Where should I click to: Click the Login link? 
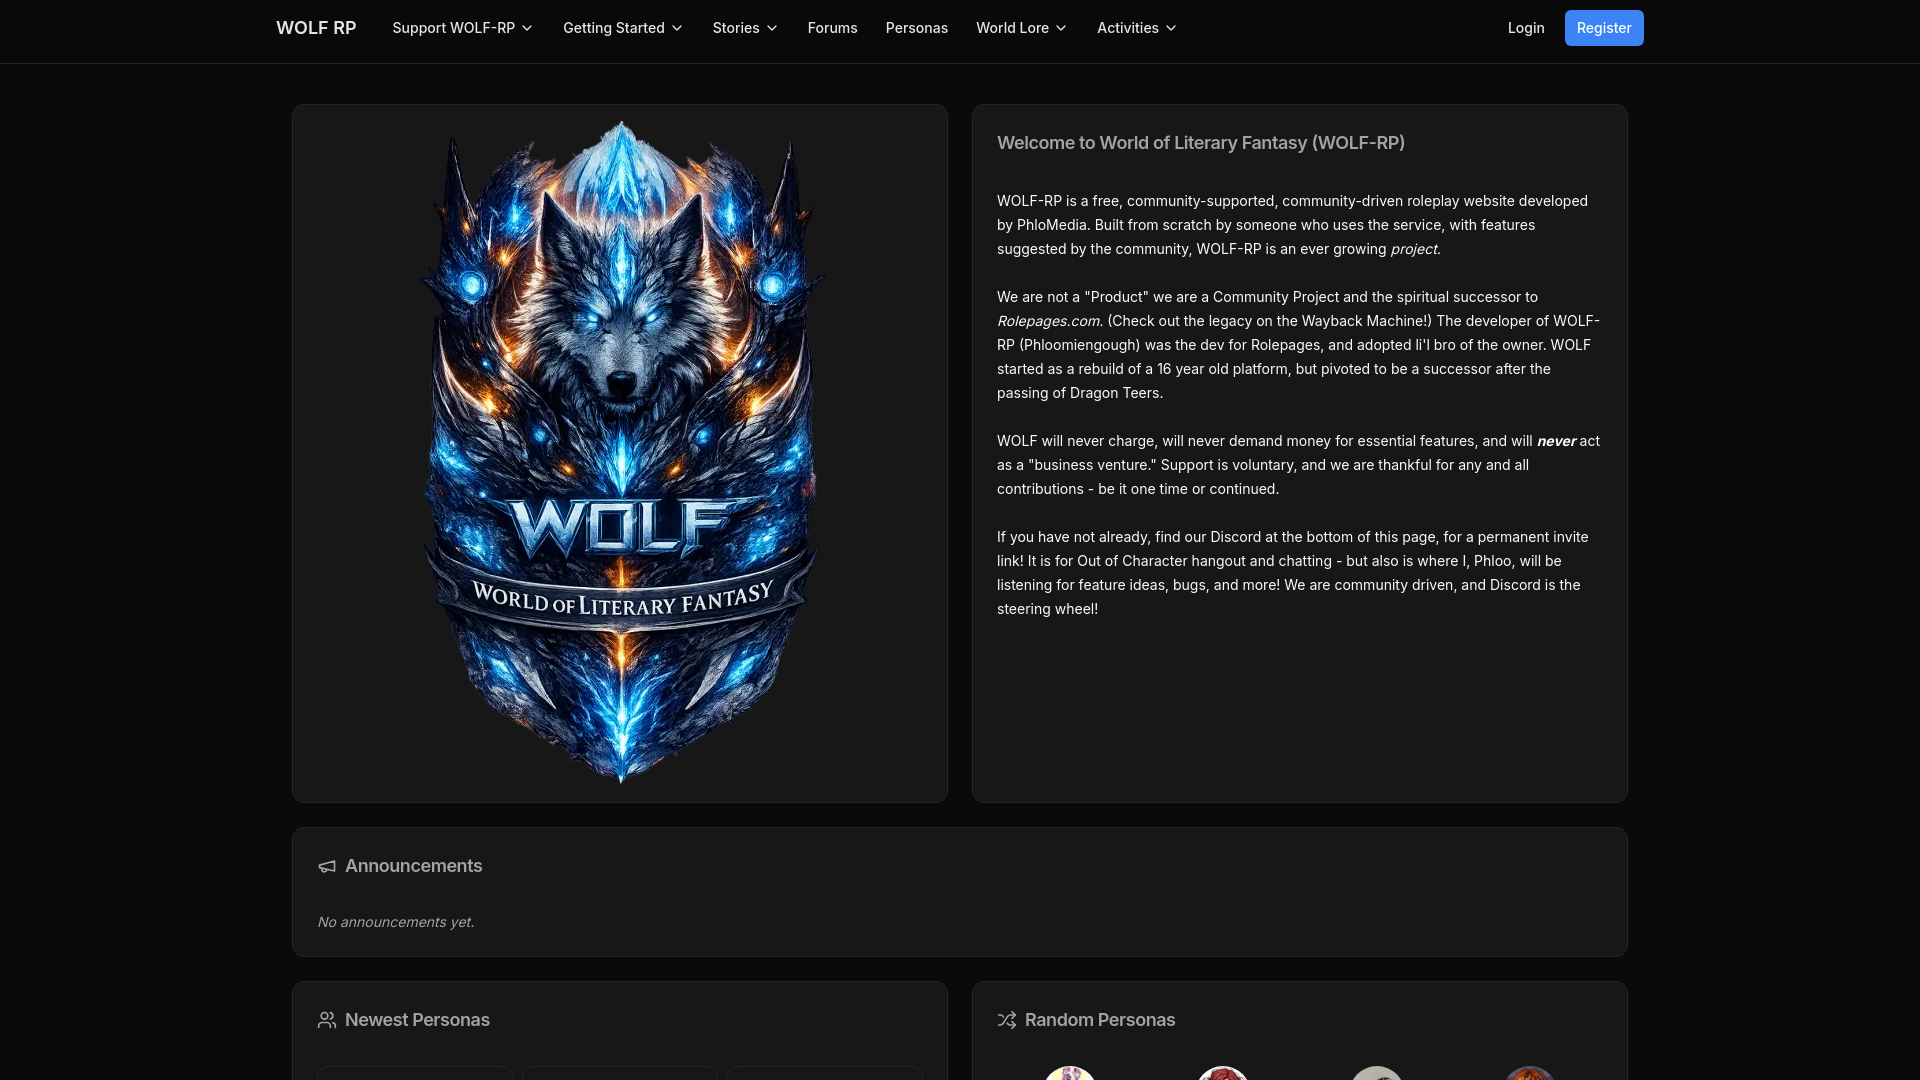[x=1526, y=28]
